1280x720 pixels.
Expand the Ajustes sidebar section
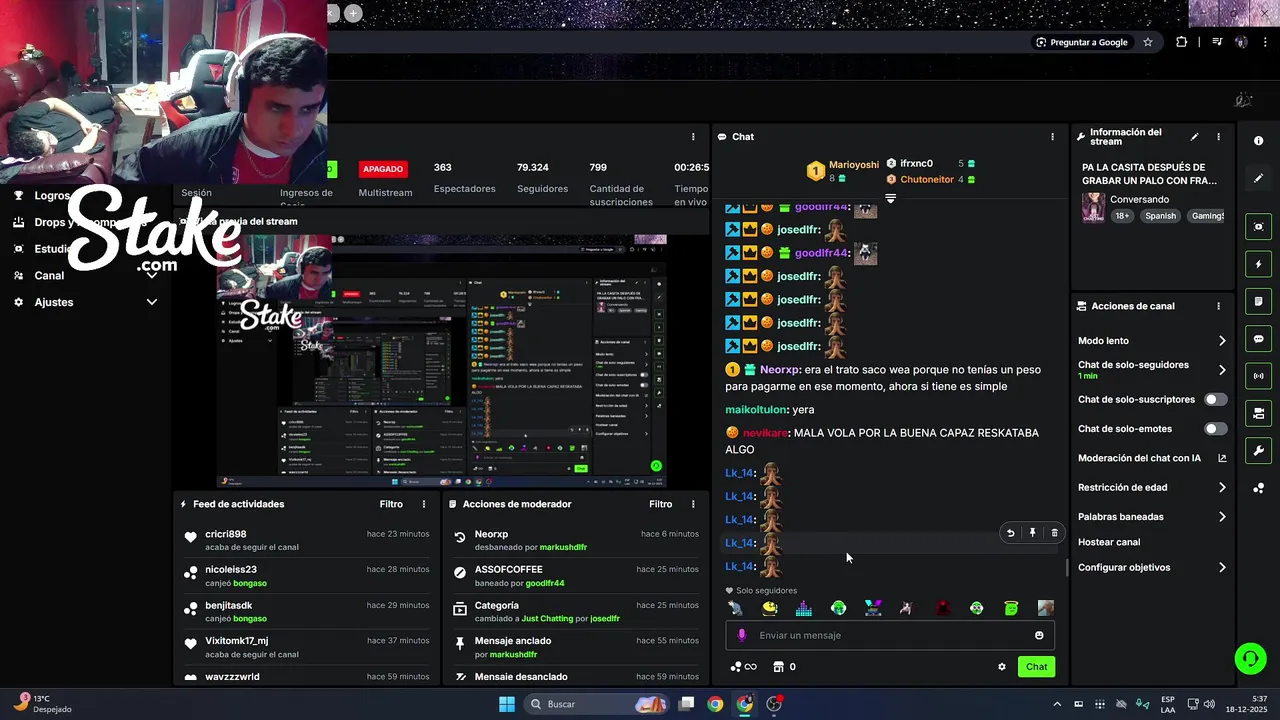152,302
